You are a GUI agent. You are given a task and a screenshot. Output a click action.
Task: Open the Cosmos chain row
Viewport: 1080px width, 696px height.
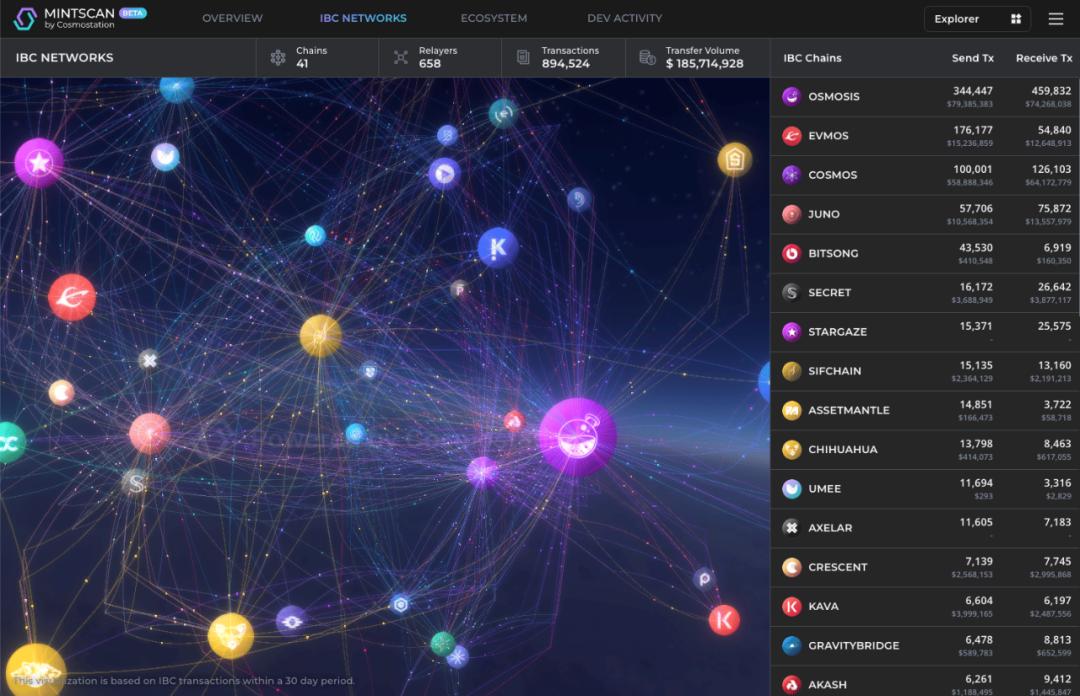[x=925, y=175]
